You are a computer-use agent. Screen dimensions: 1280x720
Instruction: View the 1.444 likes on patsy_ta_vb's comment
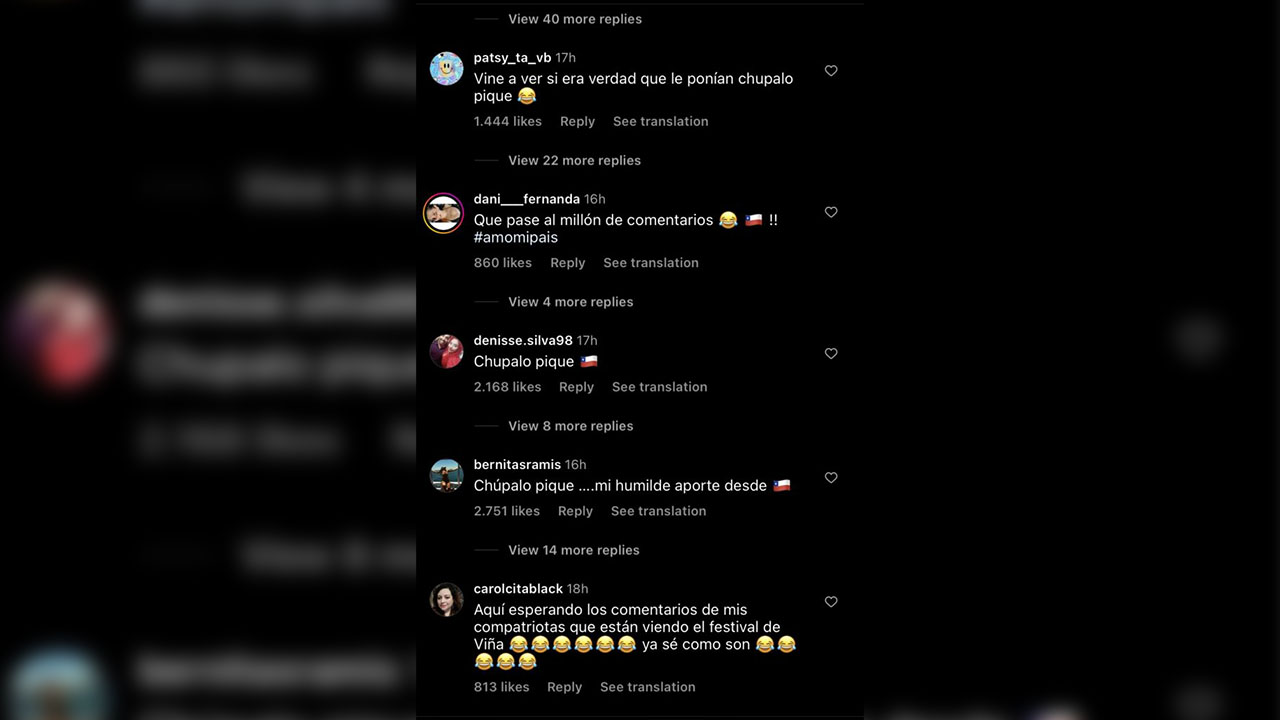pyautogui.click(x=508, y=121)
